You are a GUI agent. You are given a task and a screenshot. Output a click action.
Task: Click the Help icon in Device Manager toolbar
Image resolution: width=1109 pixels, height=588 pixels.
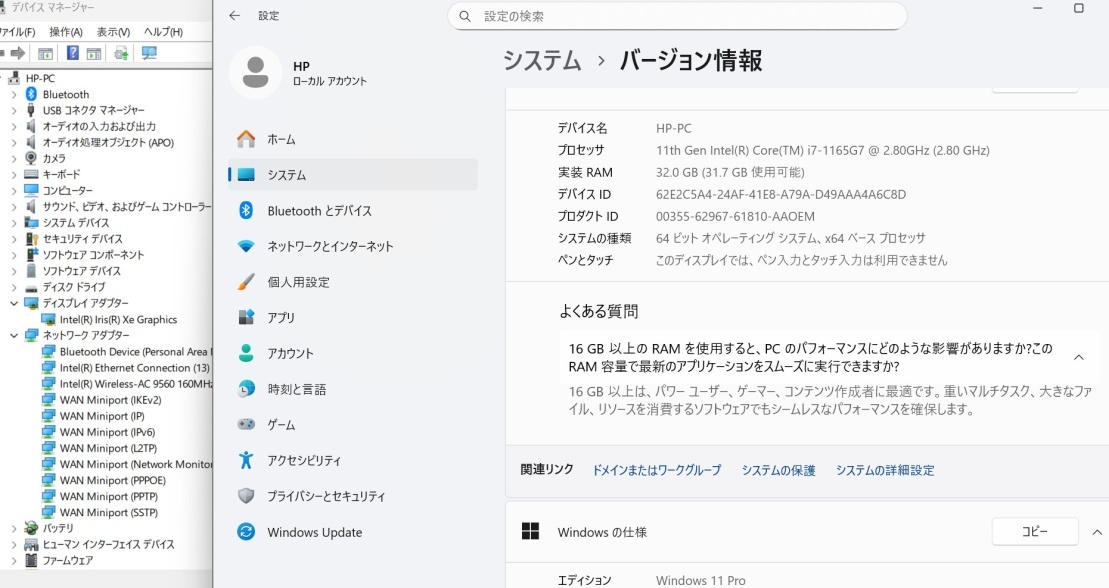72,53
